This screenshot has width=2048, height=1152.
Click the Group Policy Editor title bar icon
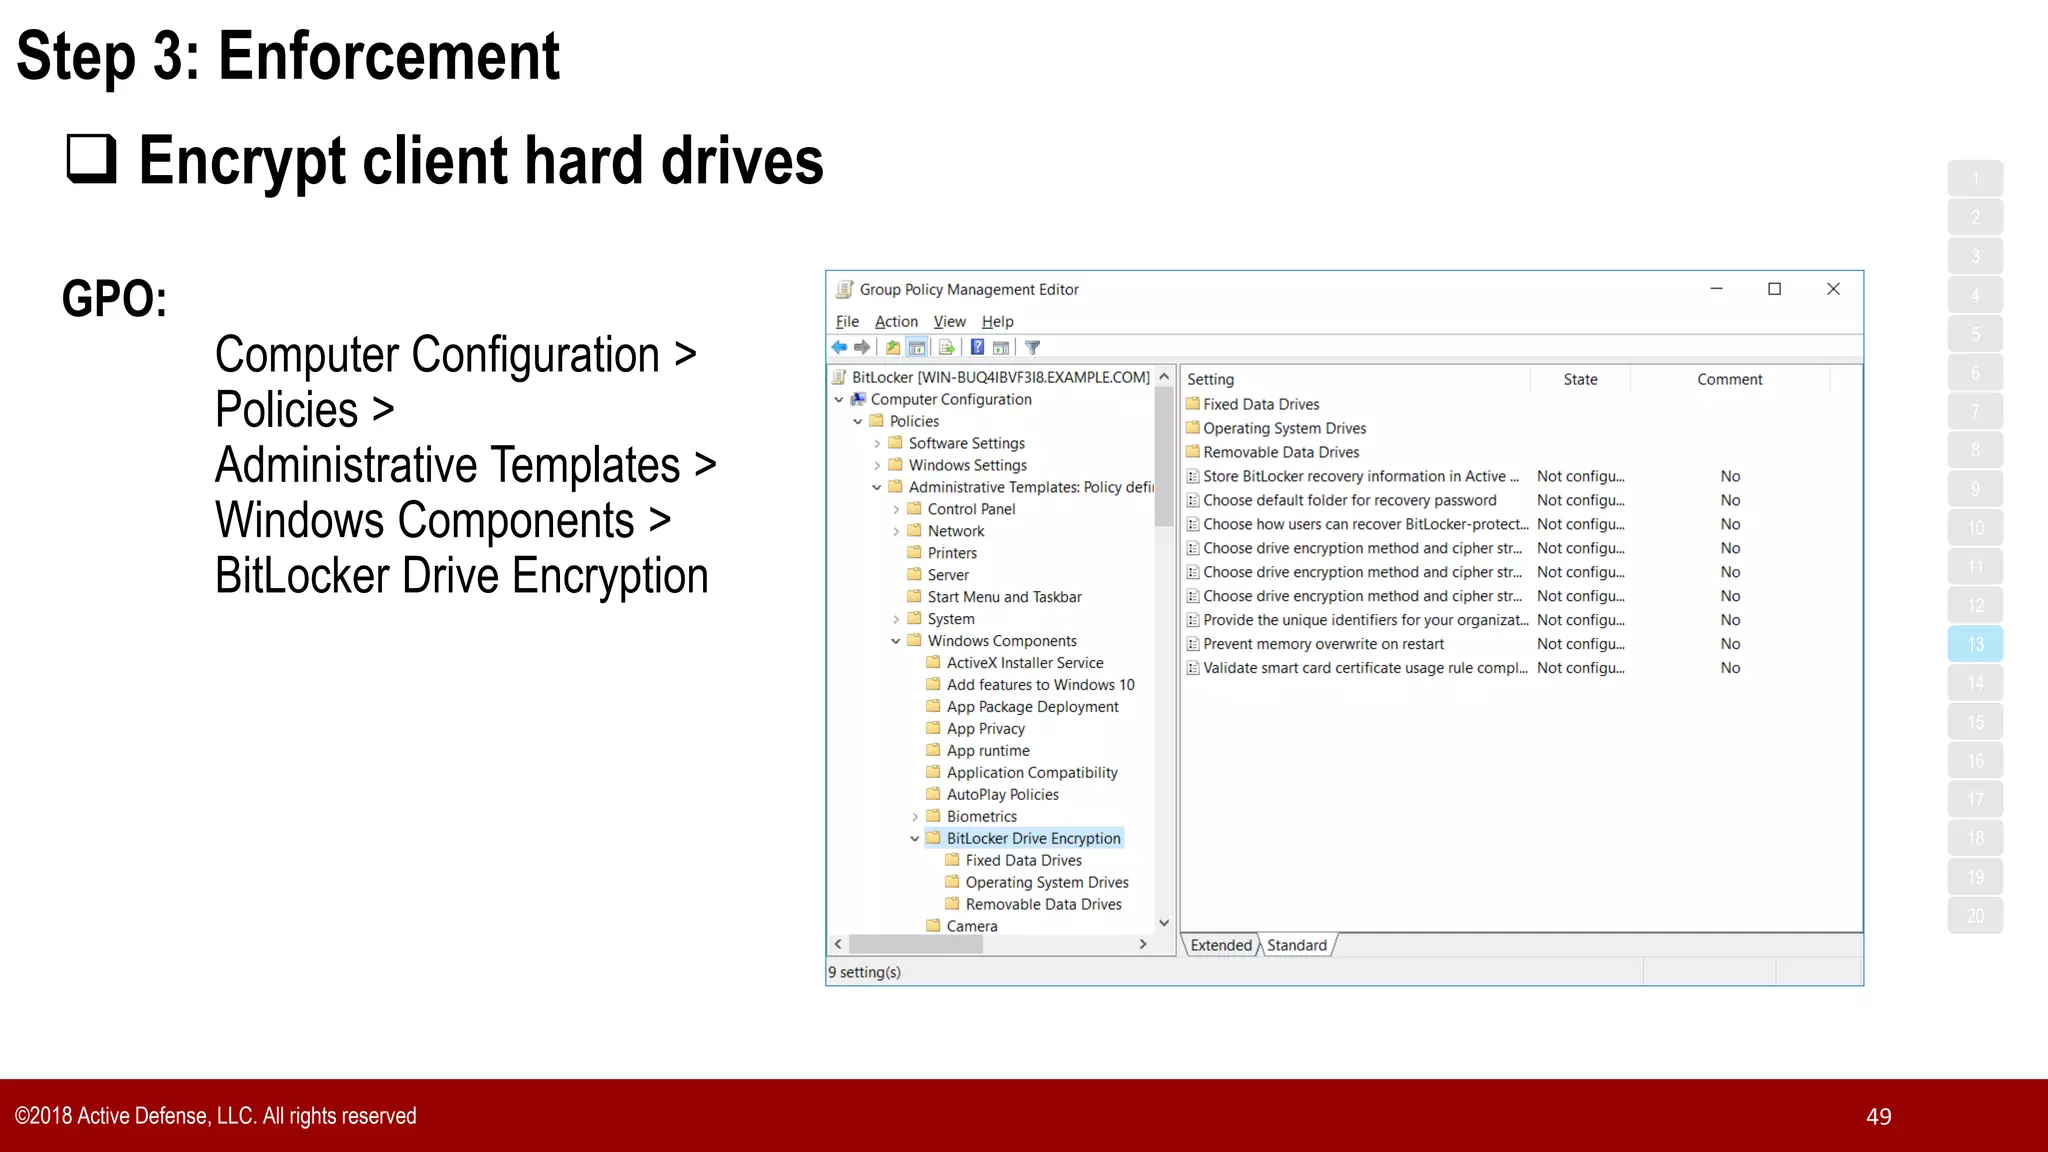[845, 289]
